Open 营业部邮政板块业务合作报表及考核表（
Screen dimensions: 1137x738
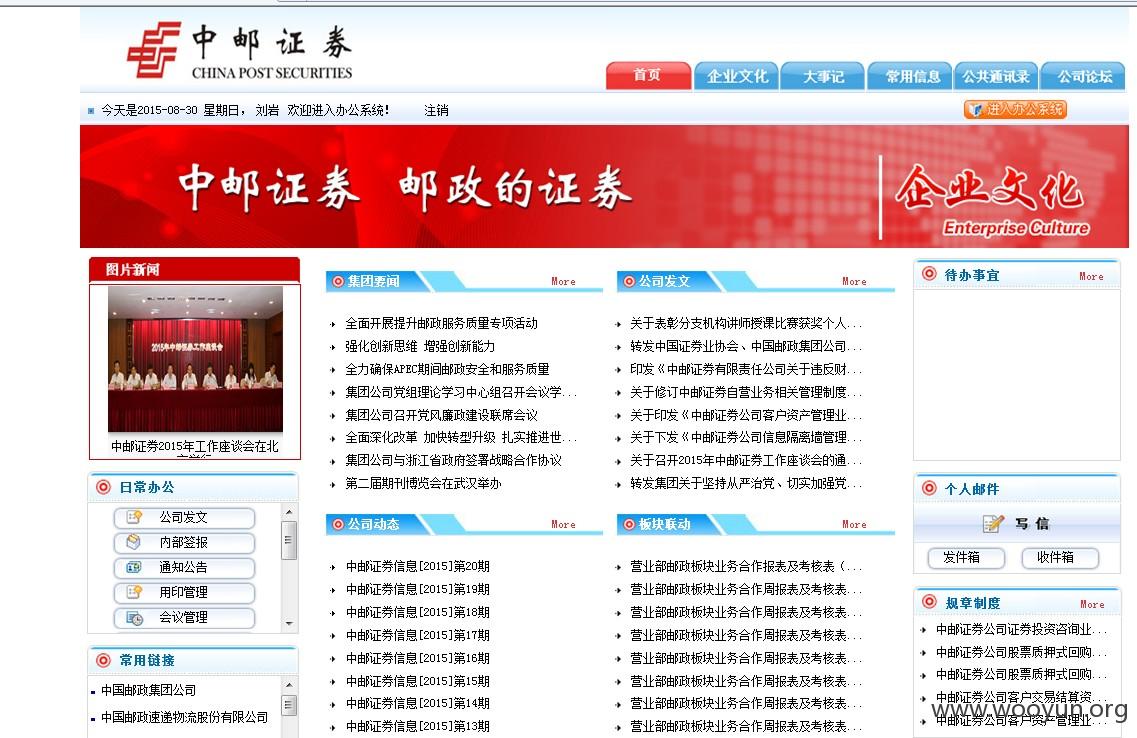coord(745,566)
